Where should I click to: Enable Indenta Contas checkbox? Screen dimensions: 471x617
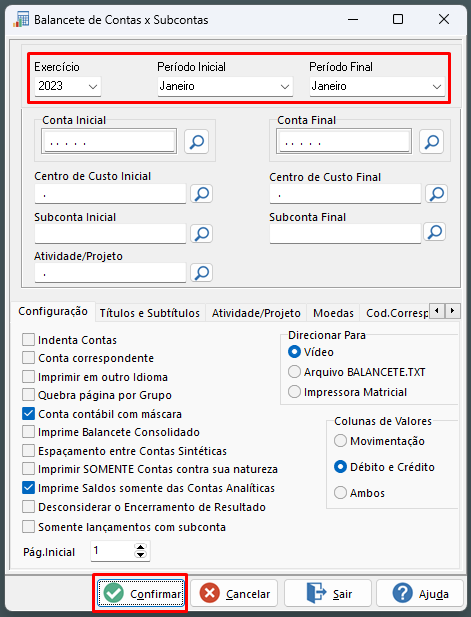click(x=28, y=340)
